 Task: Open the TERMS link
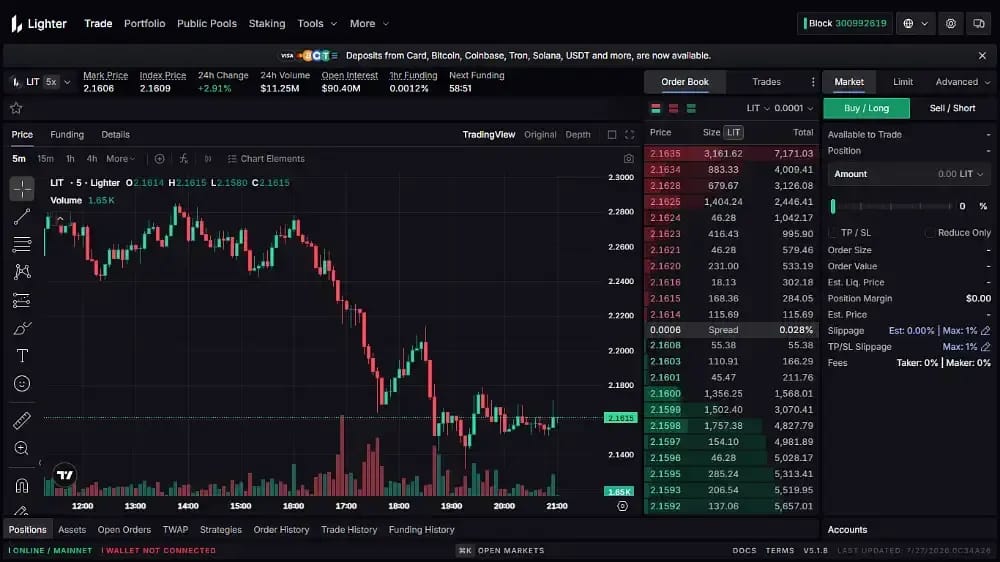tap(780, 551)
